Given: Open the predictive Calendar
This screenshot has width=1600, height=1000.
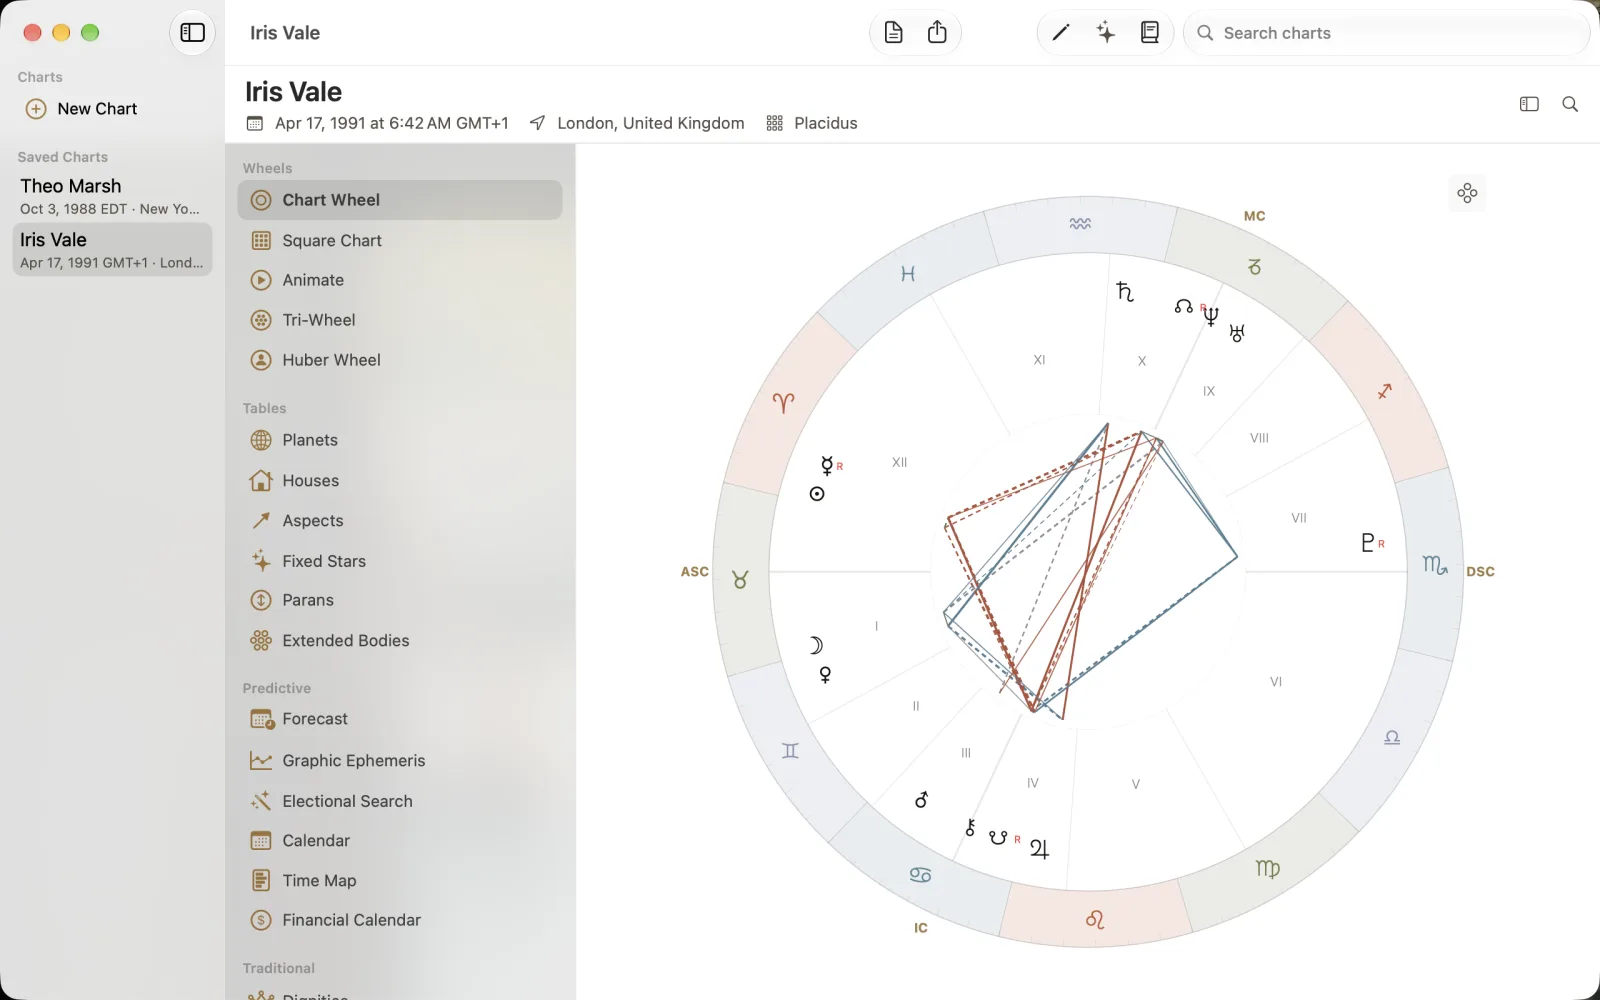Looking at the screenshot, I should (x=400, y=841).
